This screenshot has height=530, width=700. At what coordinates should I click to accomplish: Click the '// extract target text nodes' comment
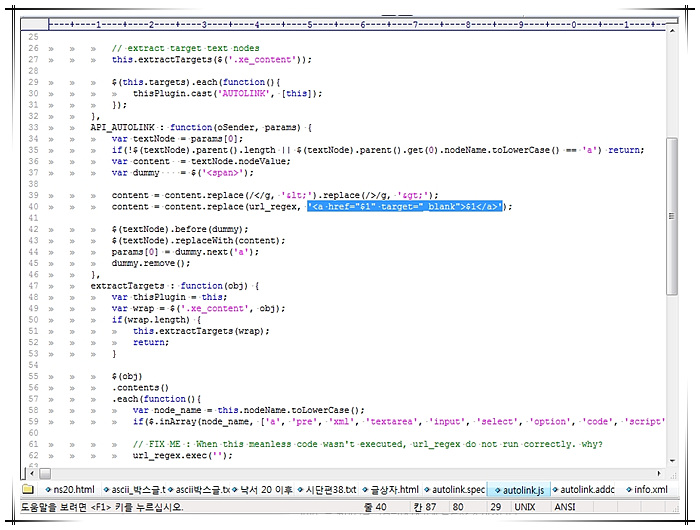pos(185,48)
